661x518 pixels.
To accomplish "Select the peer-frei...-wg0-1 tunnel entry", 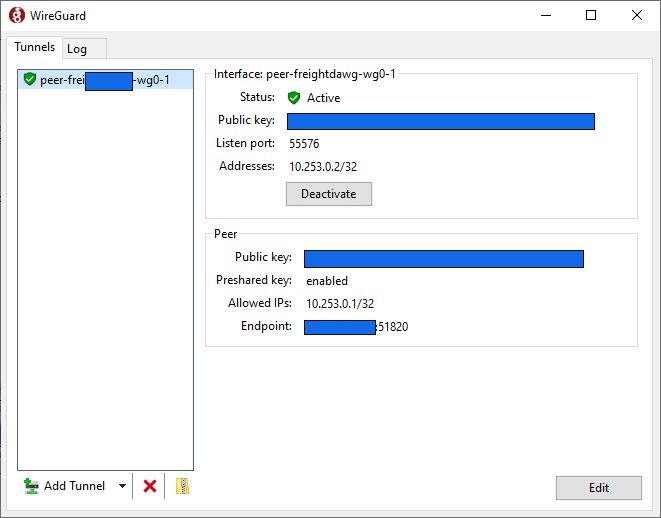I will coord(106,80).
